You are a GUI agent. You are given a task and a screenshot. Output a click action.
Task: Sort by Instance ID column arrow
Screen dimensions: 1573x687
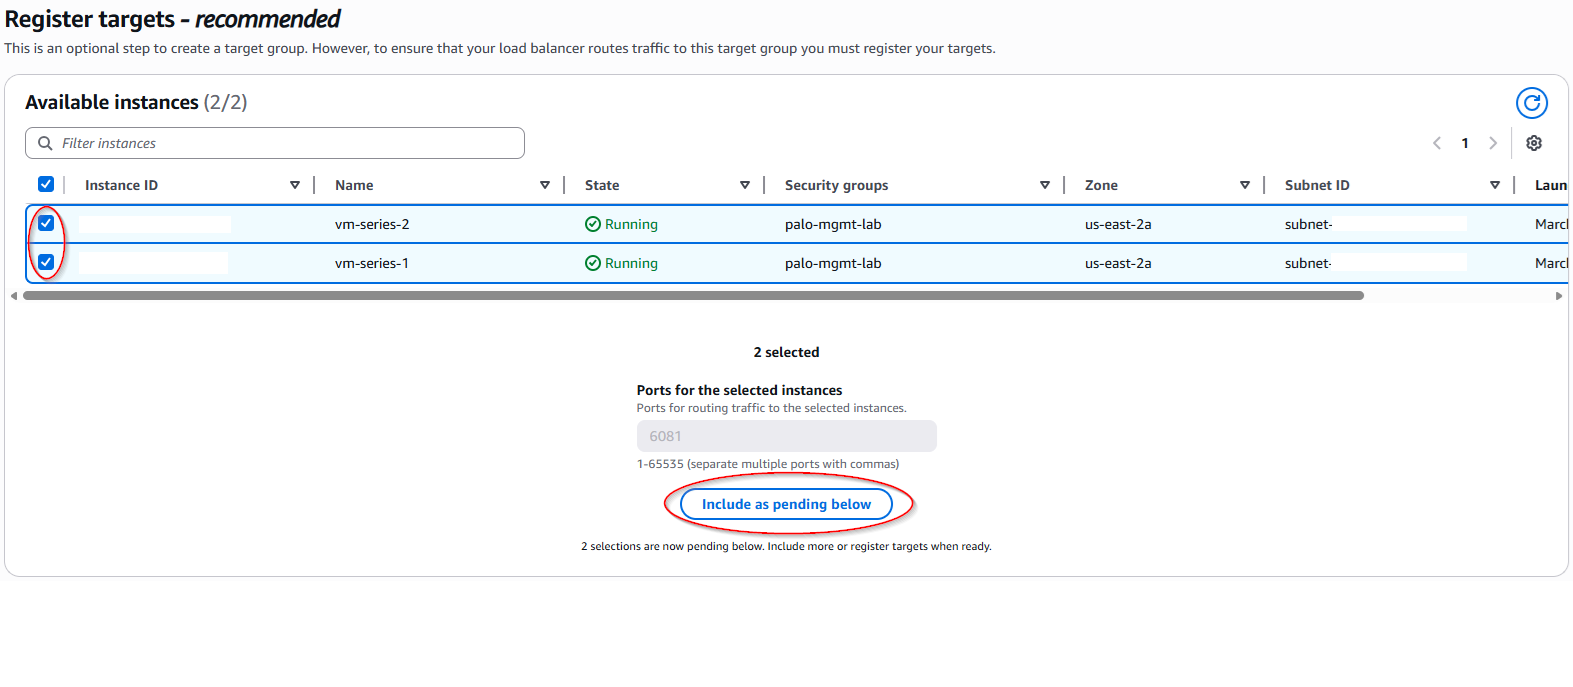tap(295, 185)
